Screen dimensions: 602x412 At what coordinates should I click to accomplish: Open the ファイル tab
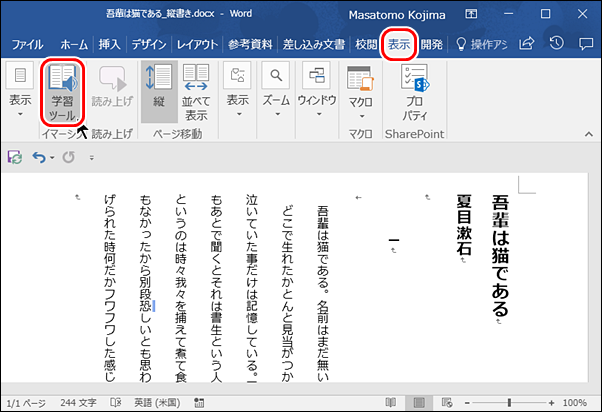pos(27,45)
